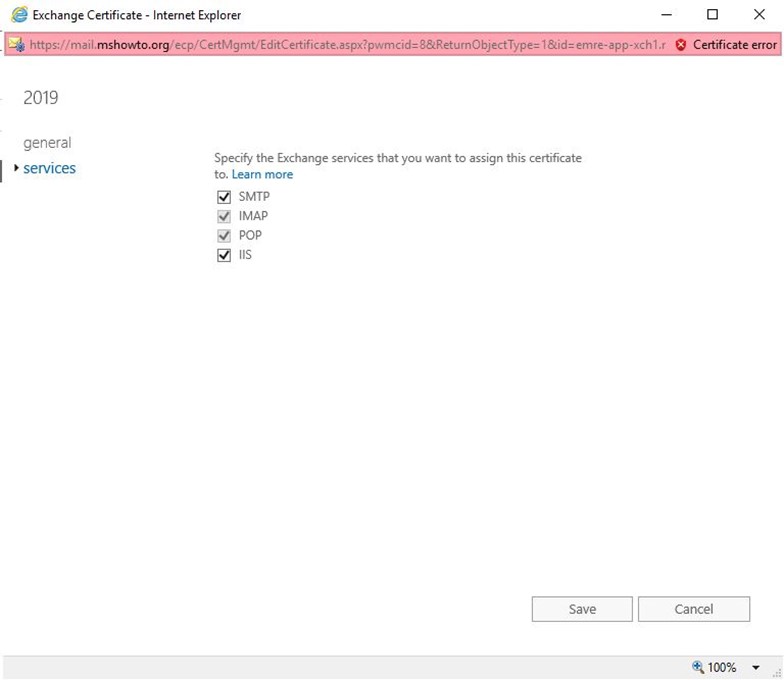Switch to the general tab
The image size is (784, 680).
coord(48,143)
